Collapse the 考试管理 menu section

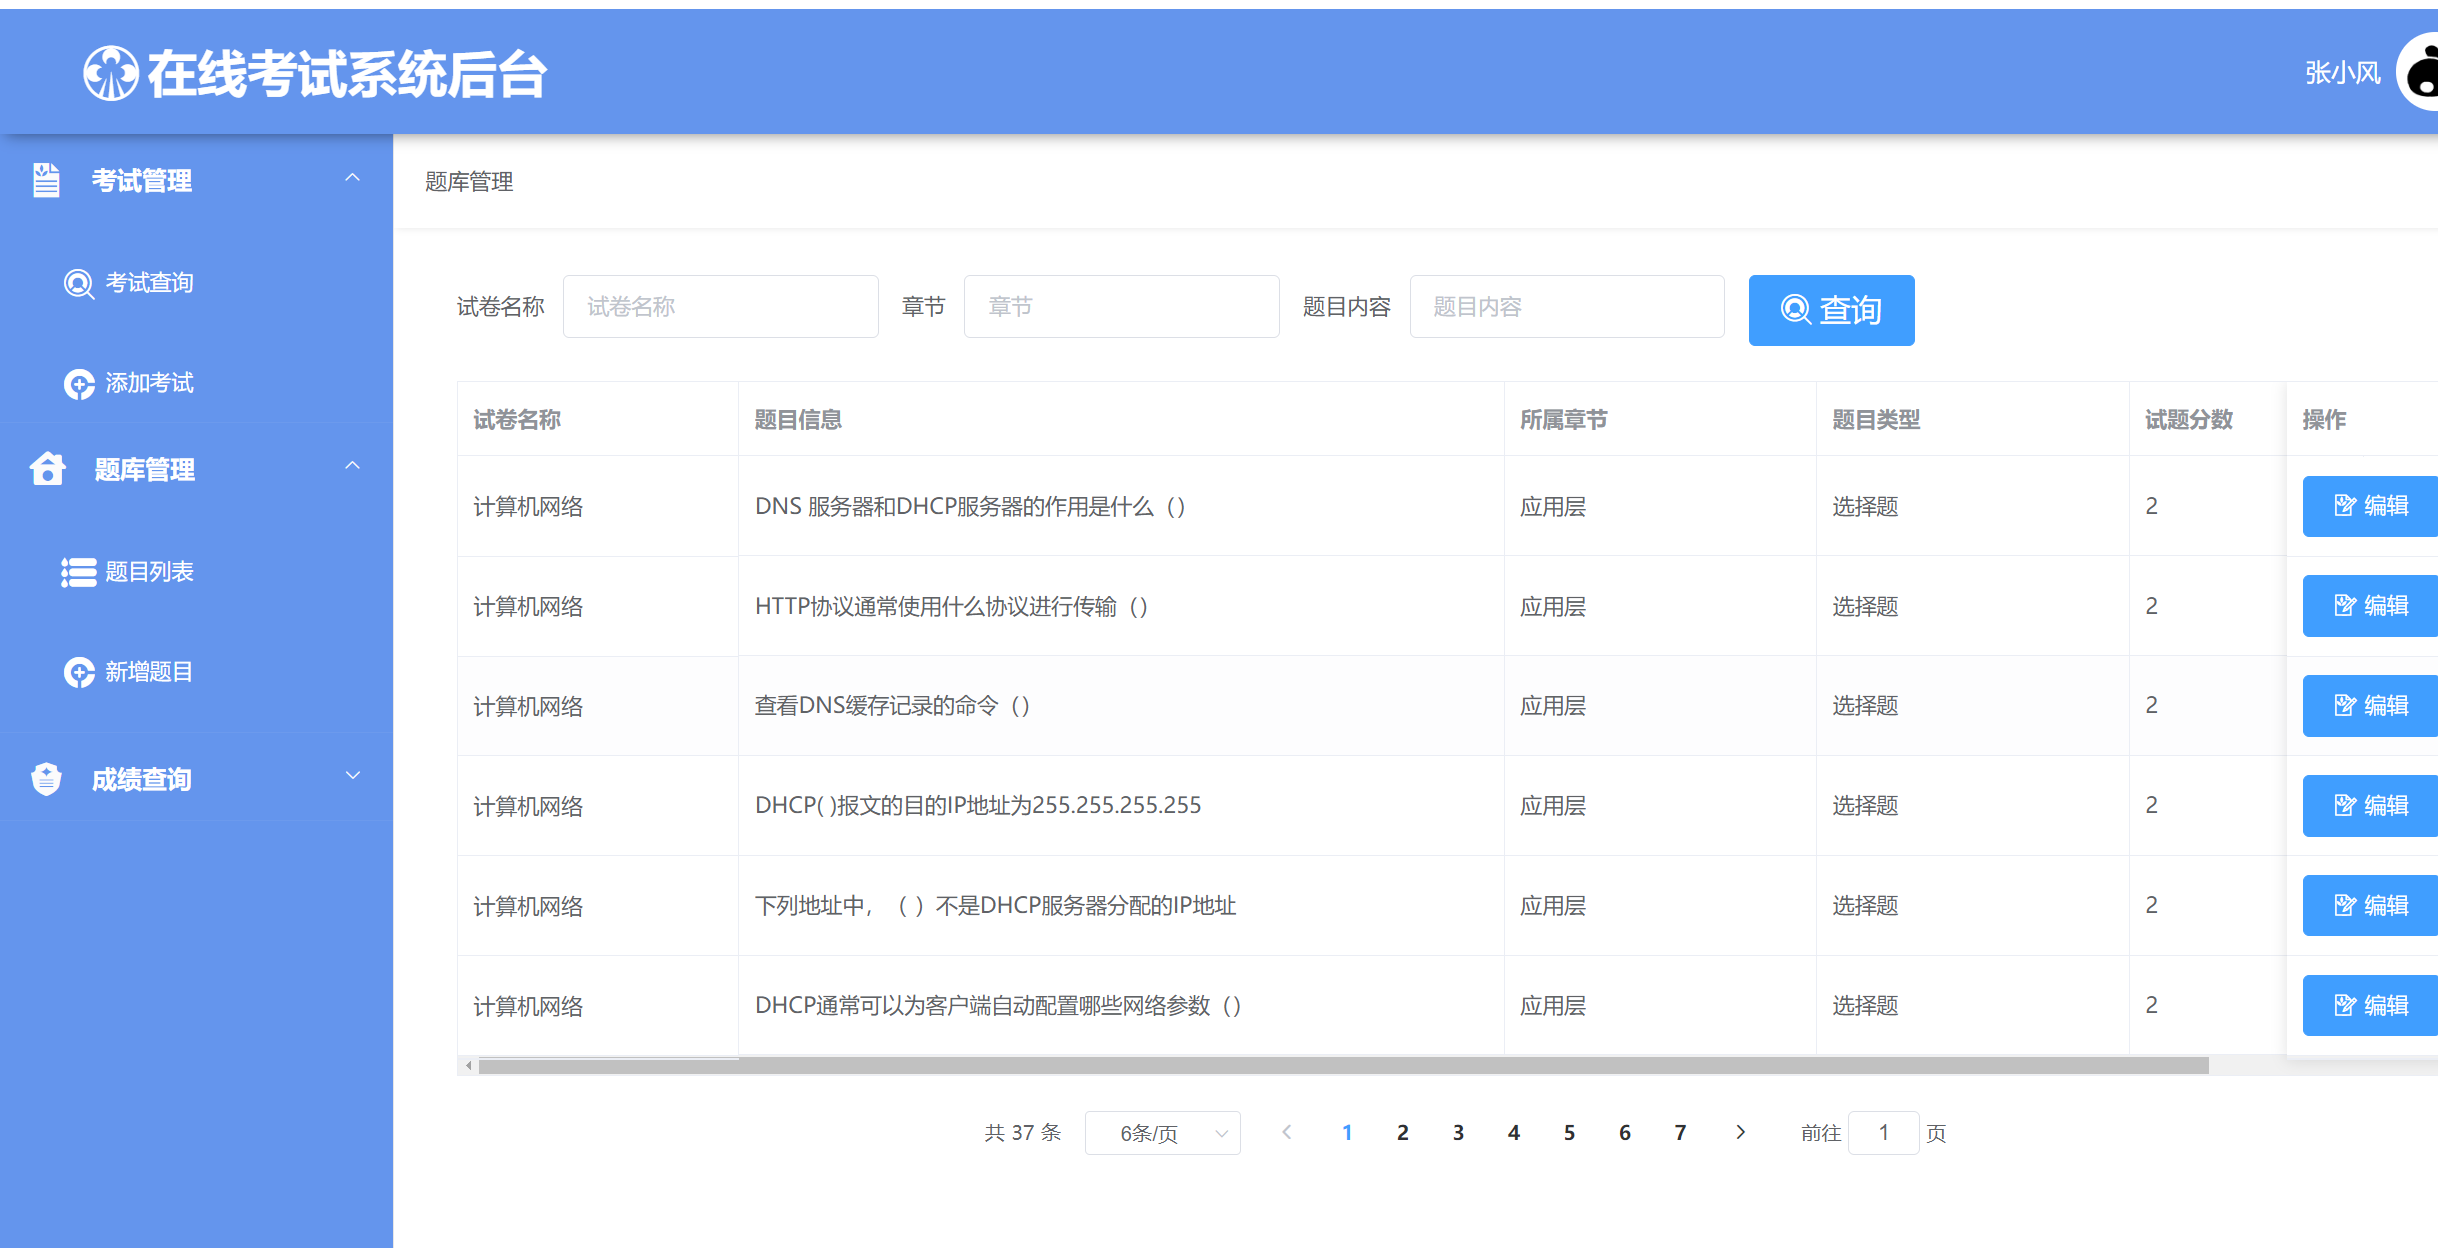pos(352,177)
